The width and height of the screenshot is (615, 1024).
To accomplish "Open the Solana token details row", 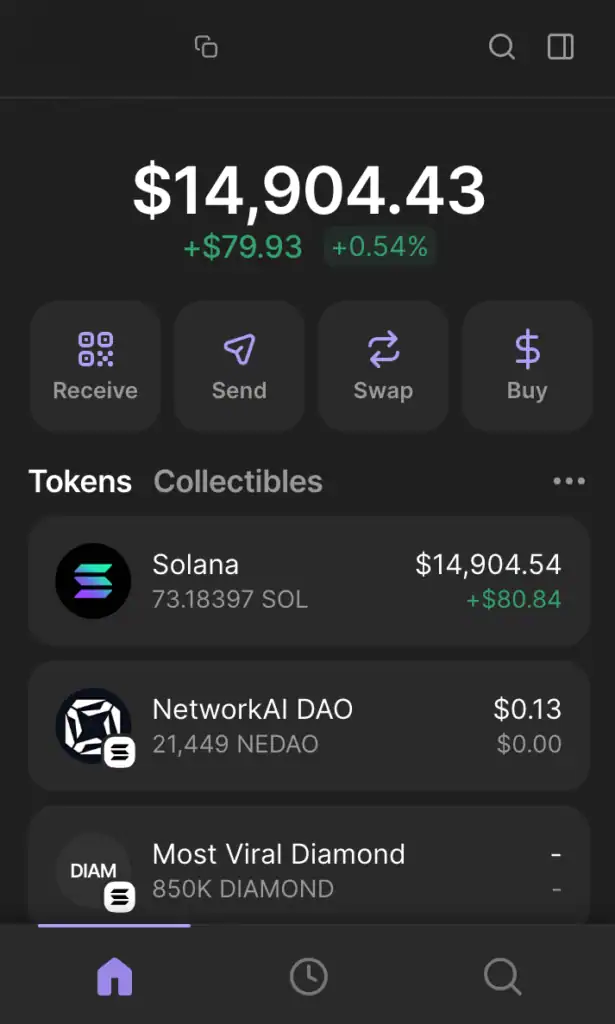I will point(307,581).
